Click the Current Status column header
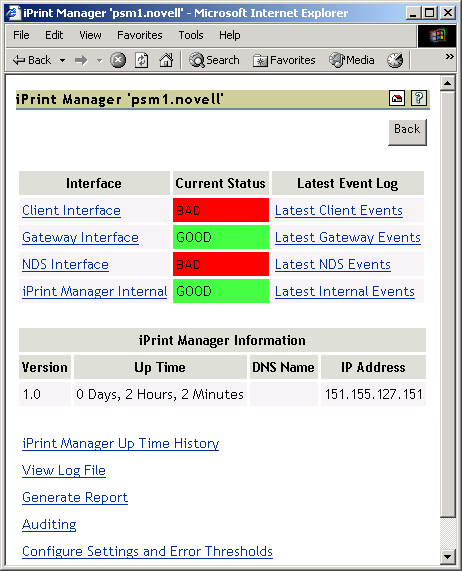The height and width of the screenshot is (571, 462). 221,183
